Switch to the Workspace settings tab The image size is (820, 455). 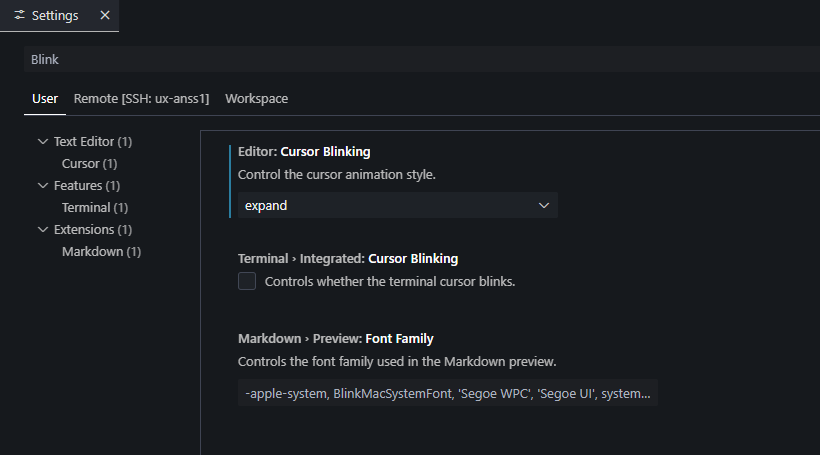point(256,99)
